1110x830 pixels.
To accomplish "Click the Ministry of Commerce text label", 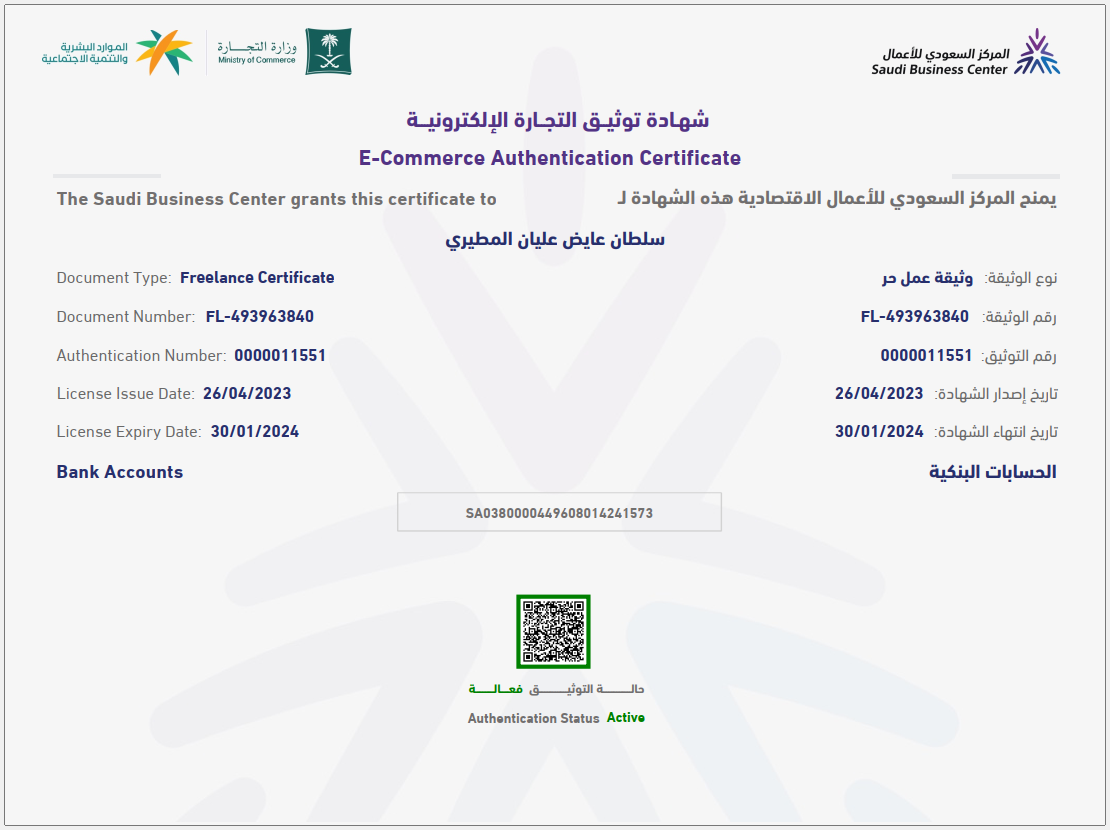I will click(x=257, y=60).
